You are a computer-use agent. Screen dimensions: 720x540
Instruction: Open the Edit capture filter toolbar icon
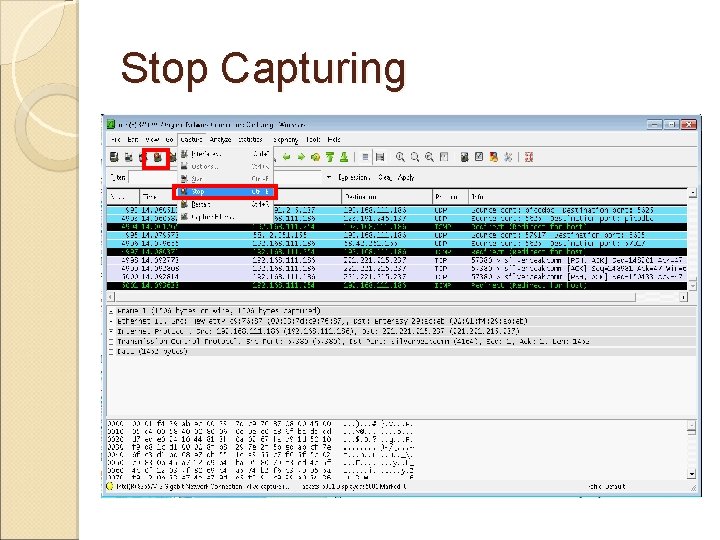pos(464,157)
